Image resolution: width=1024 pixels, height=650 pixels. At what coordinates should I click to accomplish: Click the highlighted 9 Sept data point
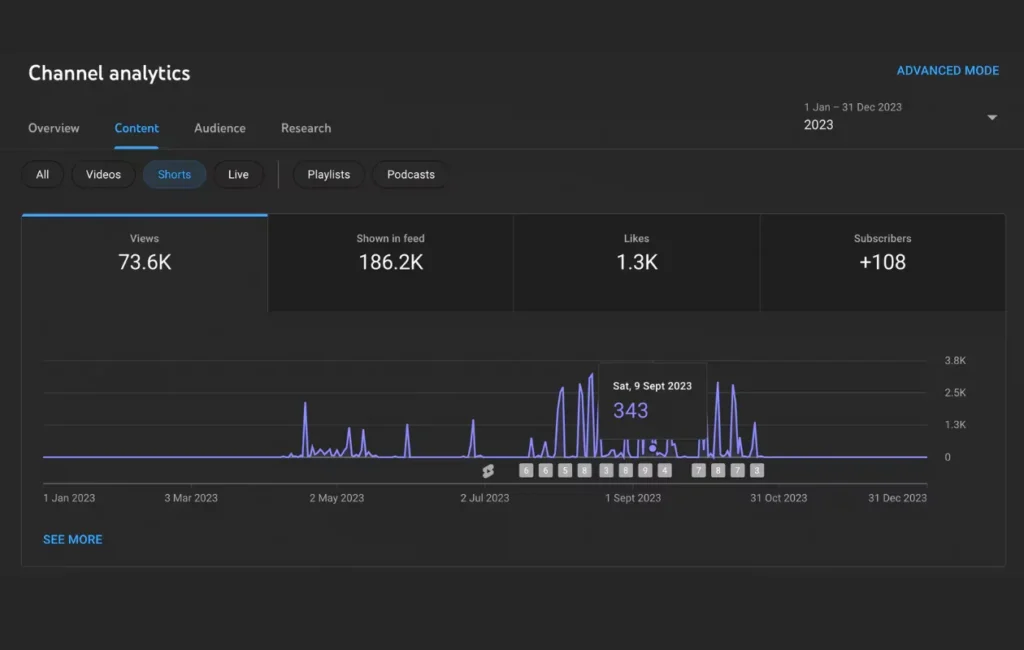pyautogui.click(x=653, y=448)
